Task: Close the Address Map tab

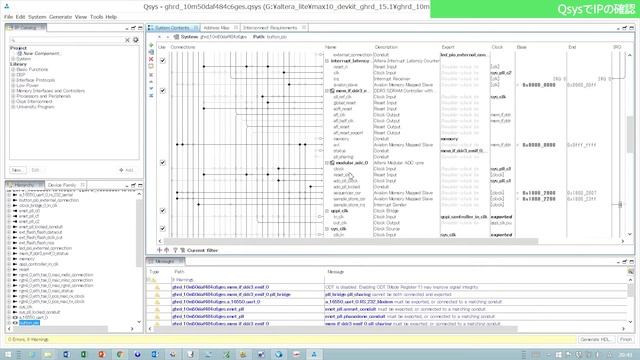Action: click(x=236, y=28)
